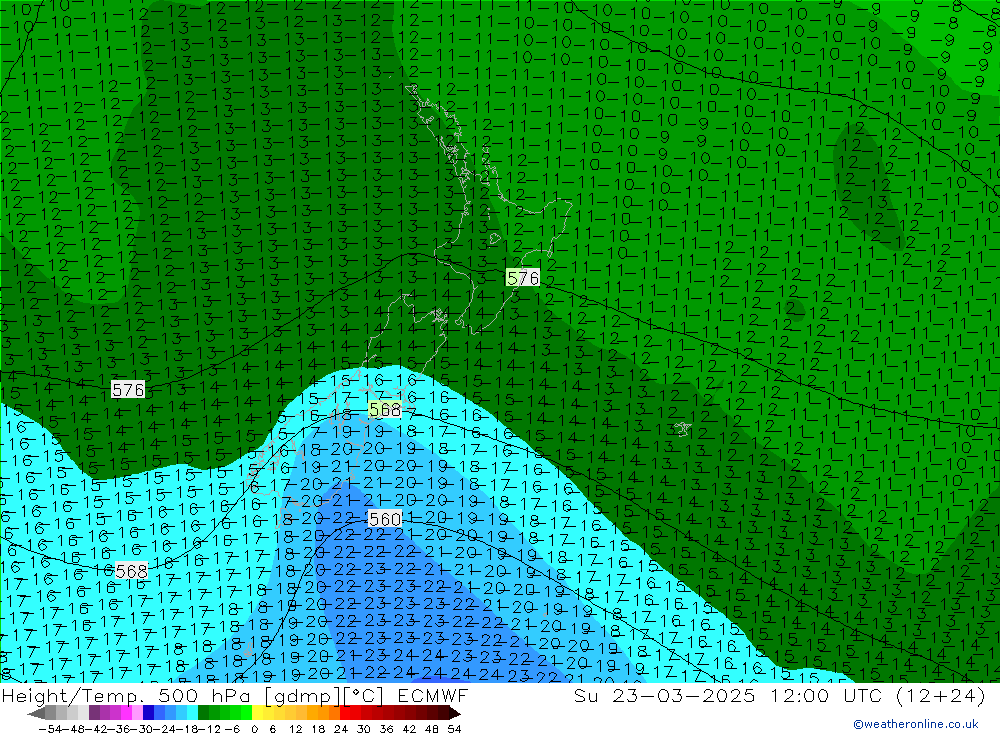Viewport: 1000px width, 733px height.
Task: Pick the dark blue swatch above scale value -30
Action: (x=148, y=713)
